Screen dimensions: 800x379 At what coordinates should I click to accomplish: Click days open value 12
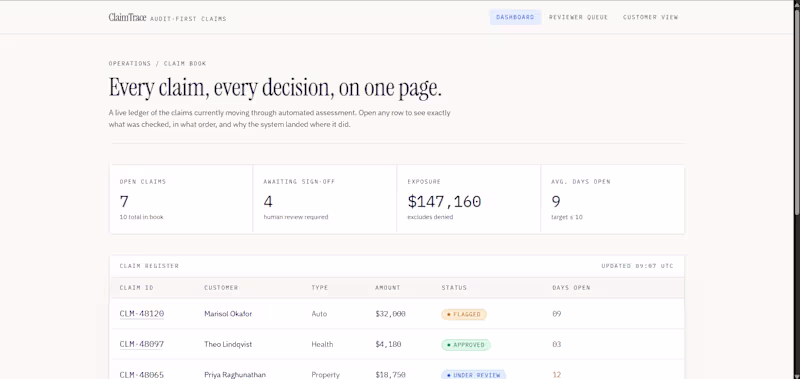click(x=557, y=375)
